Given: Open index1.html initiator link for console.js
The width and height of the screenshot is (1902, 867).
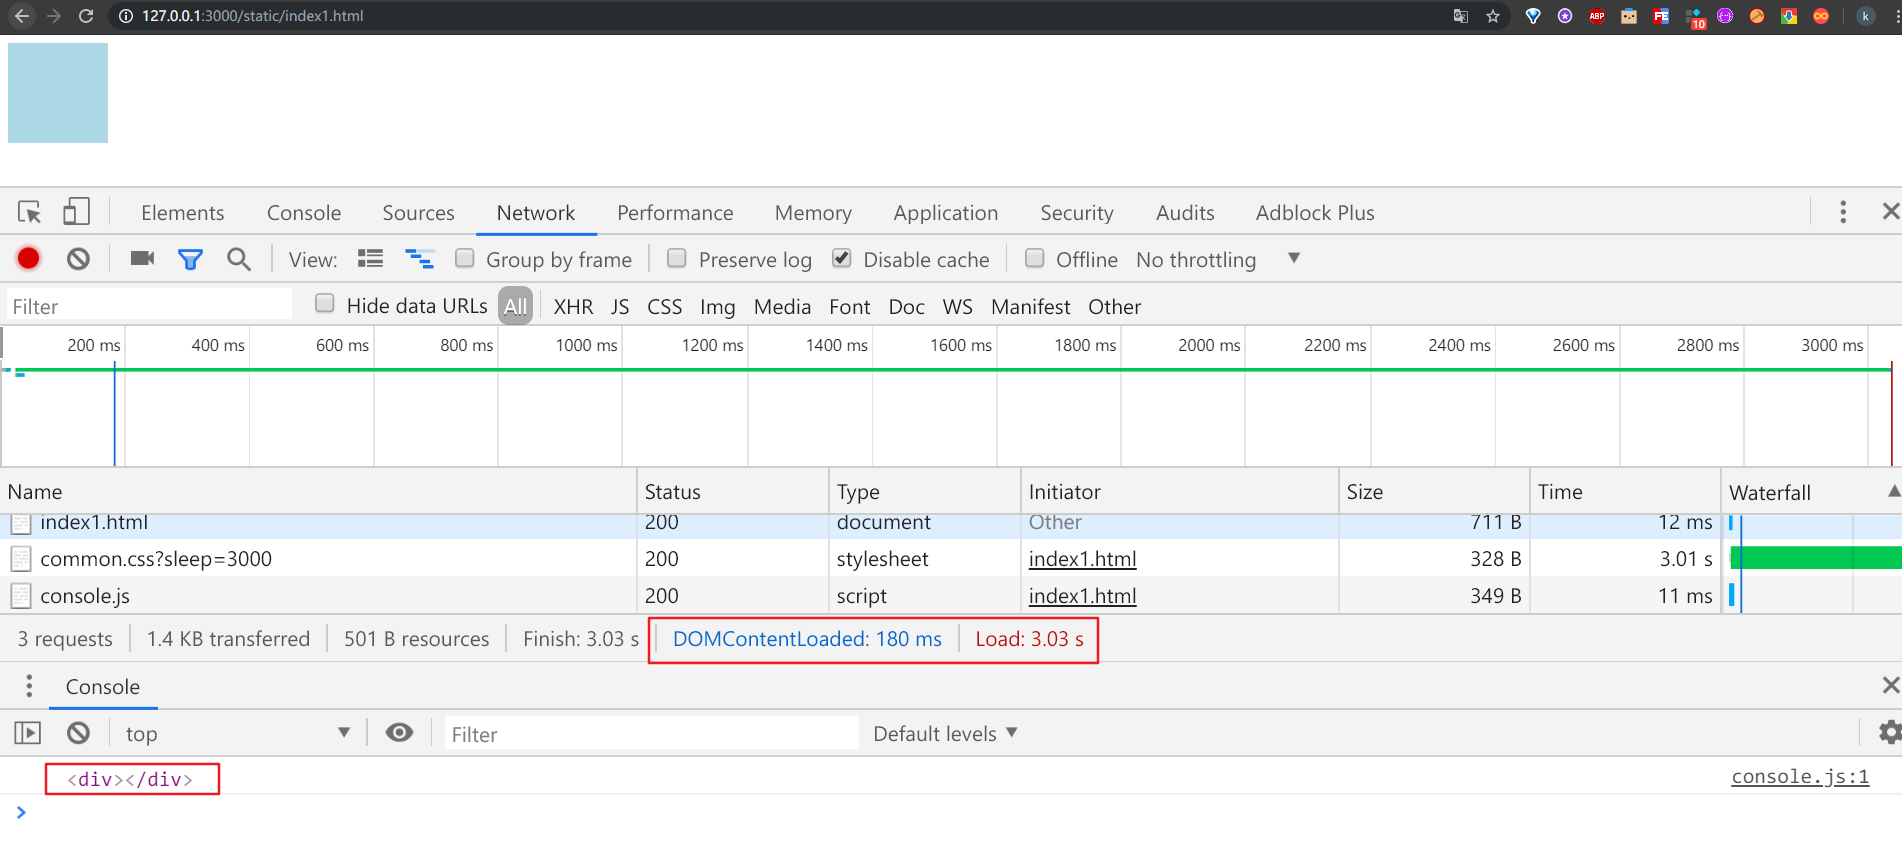Looking at the screenshot, I should (1082, 595).
